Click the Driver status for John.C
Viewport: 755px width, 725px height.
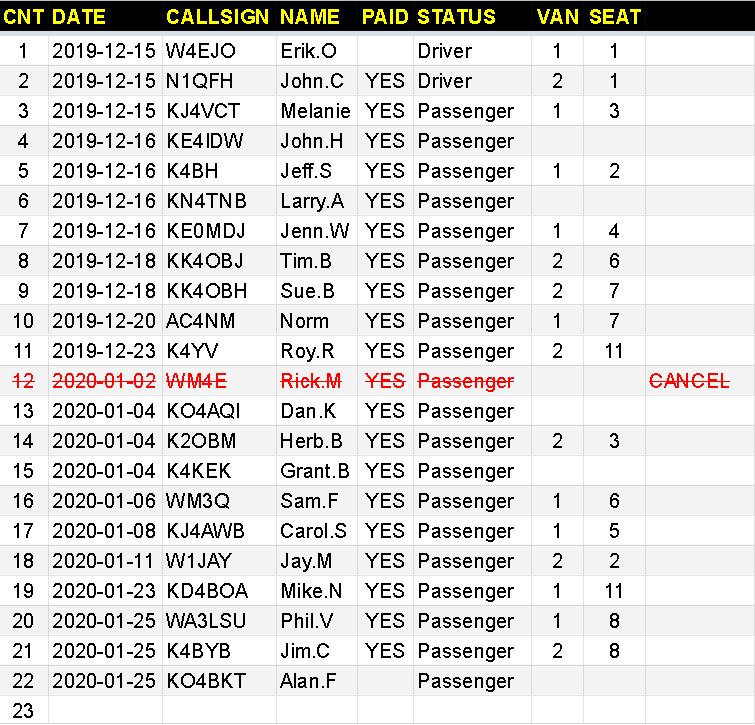point(444,81)
